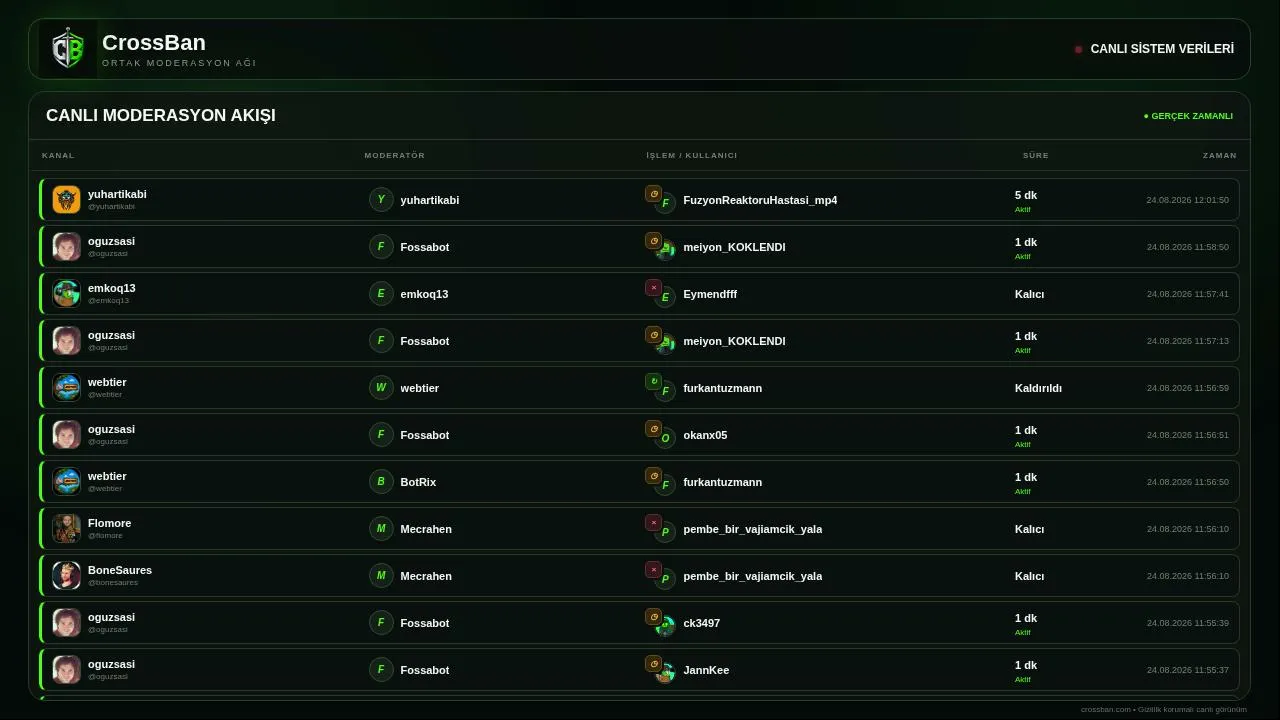Select the MODERATÖR column header
The image size is (1280, 720).
tap(395, 155)
